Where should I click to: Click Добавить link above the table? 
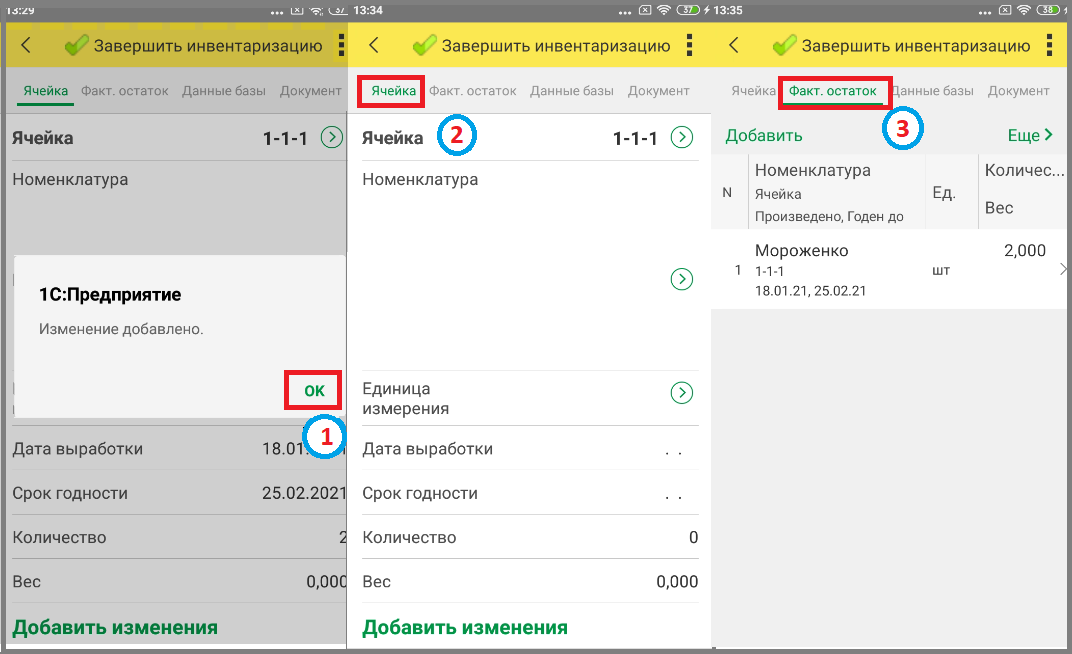[764, 135]
